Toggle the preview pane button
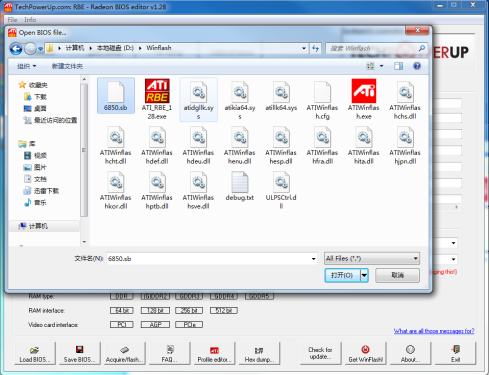Viewport: 489px width, 375px height. (398, 66)
